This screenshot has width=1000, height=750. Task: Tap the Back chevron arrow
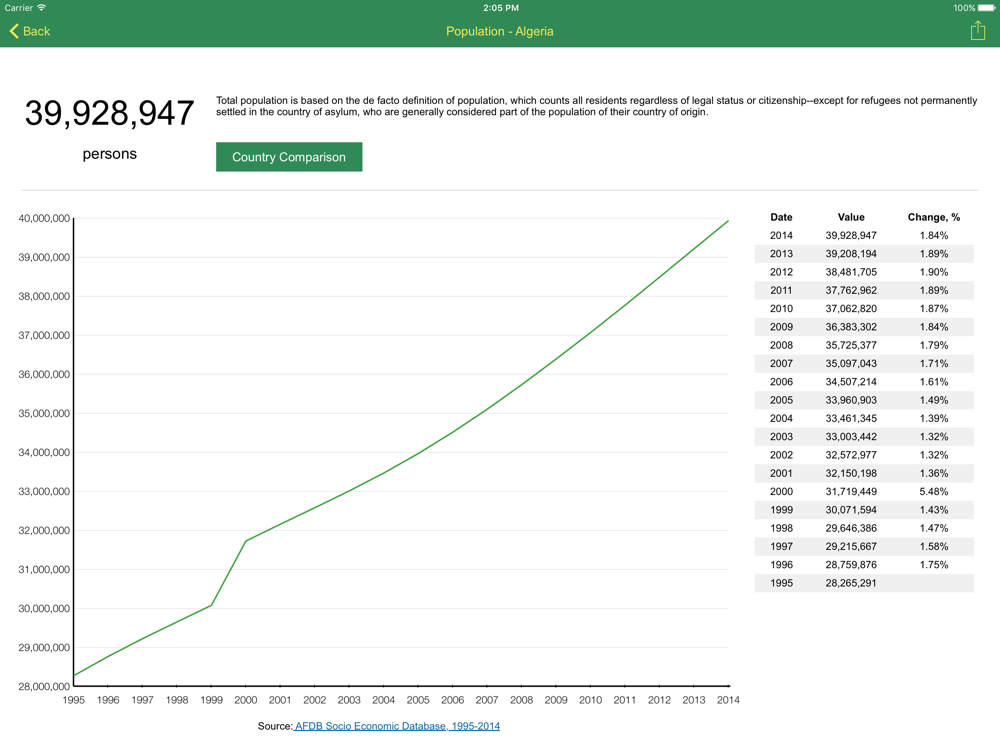(14, 31)
